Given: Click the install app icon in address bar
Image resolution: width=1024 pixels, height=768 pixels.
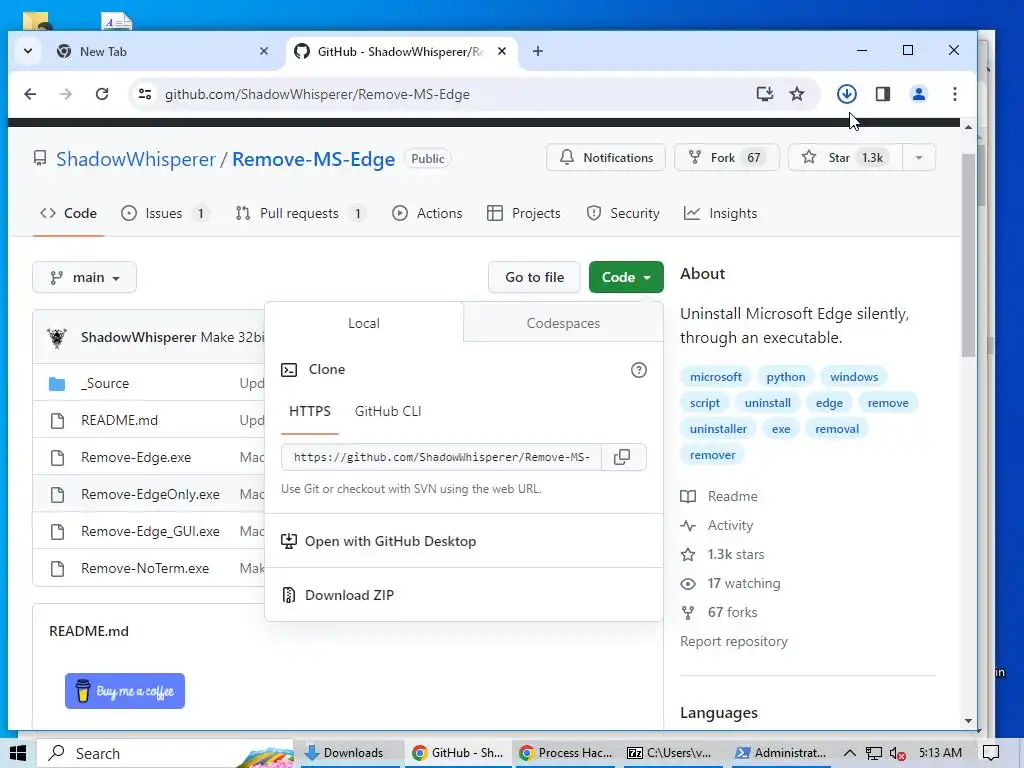Looking at the screenshot, I should [x=765, y=94].
